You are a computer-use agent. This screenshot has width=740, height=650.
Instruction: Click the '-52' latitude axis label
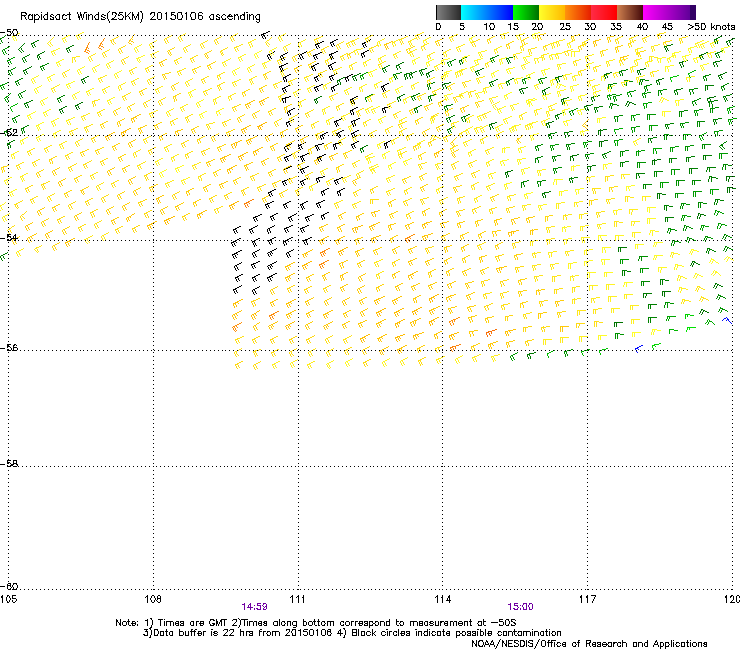coord(9,132)
